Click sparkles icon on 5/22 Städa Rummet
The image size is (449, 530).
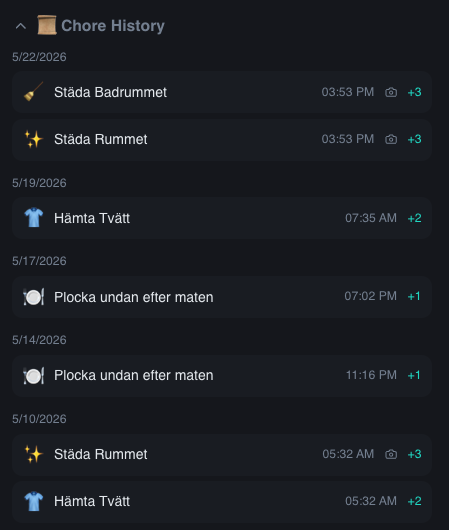click(33, 139)
